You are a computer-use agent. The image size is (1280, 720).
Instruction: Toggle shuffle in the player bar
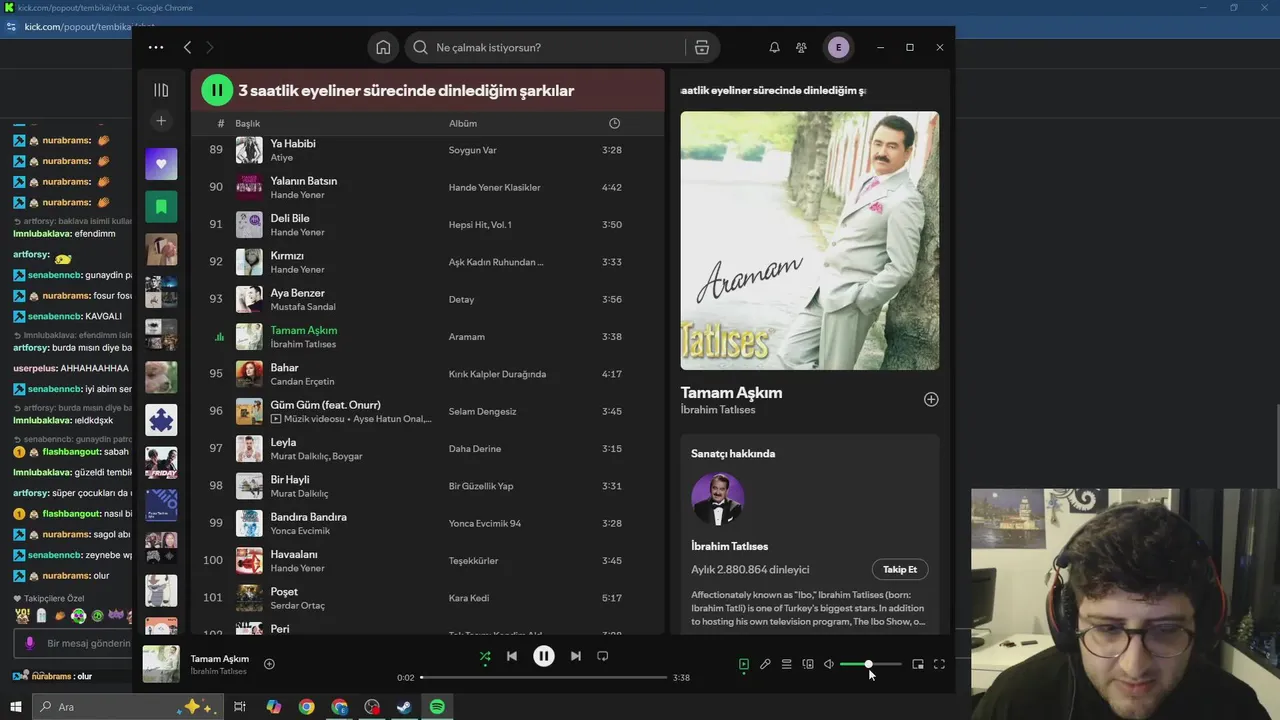pyautogui.click(x=485, y=656)
